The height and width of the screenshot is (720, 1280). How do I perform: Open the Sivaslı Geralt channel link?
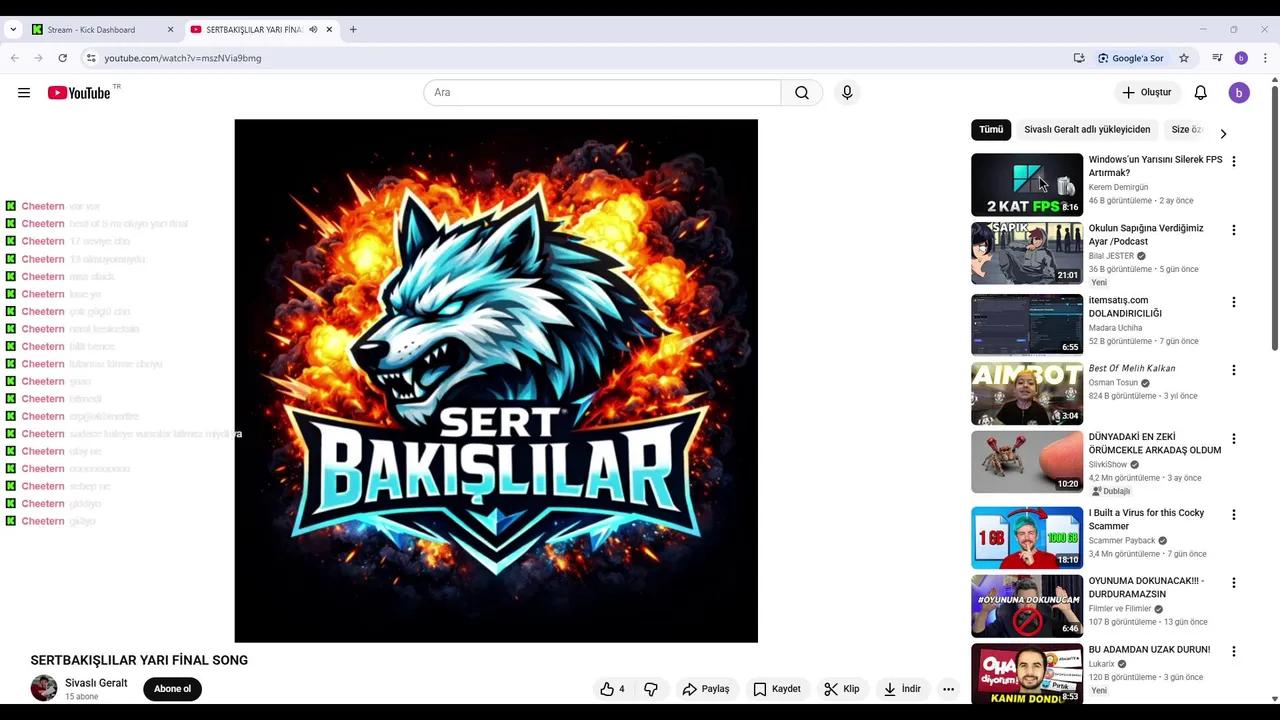tap(96, 682)
